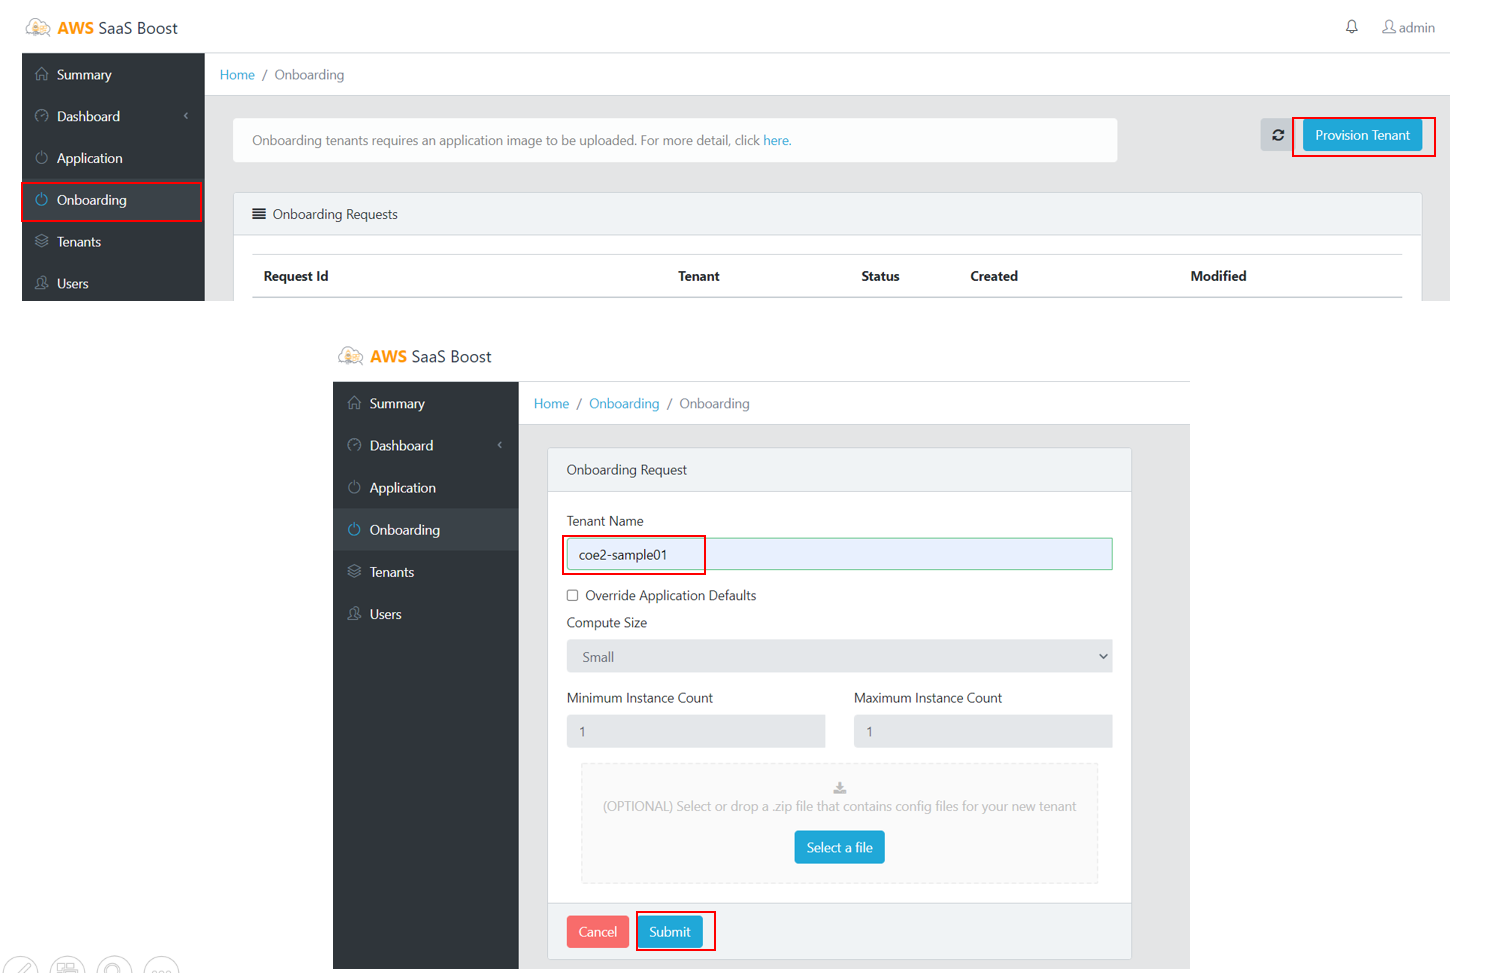Enable Override Application Defaults checkbox
Viewport: 1488px width, 973px height.
tap(573, 595)
